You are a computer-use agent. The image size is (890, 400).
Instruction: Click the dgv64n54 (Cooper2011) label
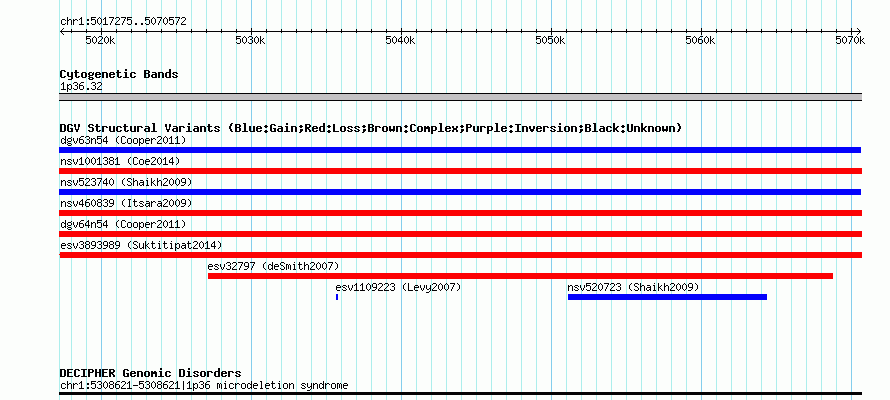[x=123, y=224]
